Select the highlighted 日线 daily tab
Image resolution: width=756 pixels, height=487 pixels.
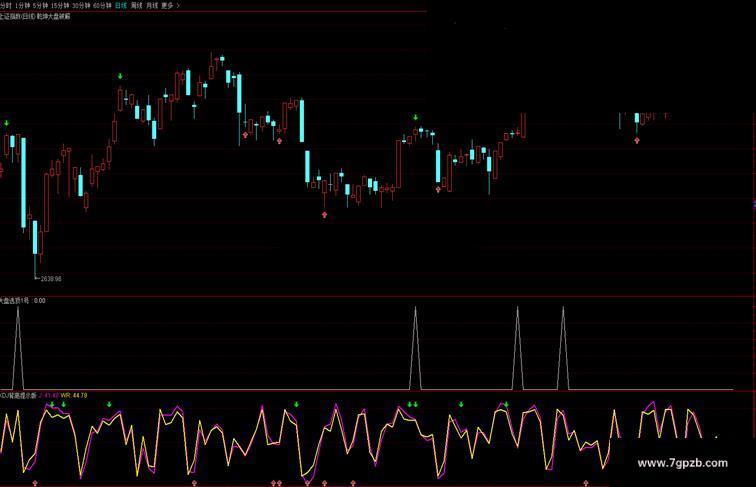pyautogui.click(x=121, y=6)
